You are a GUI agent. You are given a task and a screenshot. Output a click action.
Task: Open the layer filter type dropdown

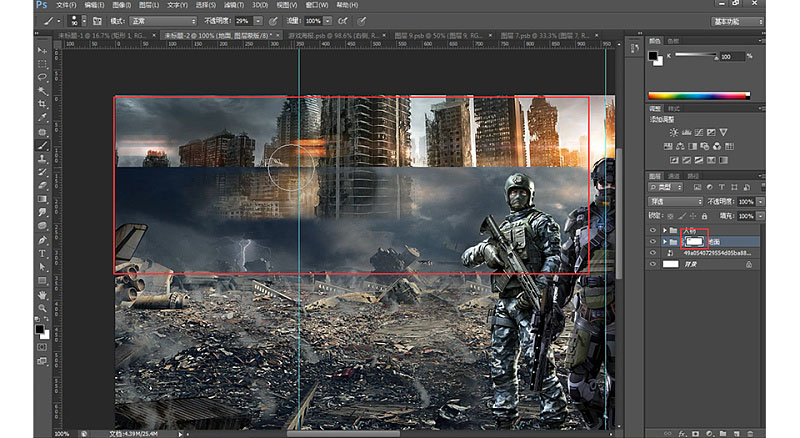[x=666, y=187]
